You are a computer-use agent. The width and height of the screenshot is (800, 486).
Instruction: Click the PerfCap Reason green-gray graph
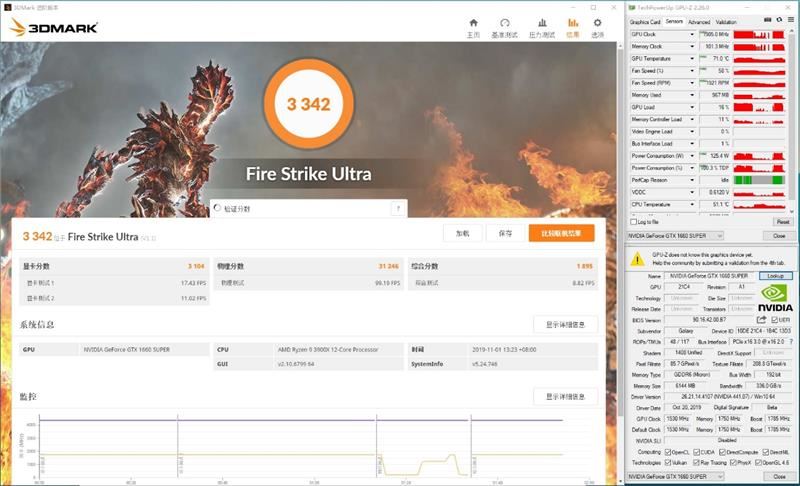(x=759, y=180)
